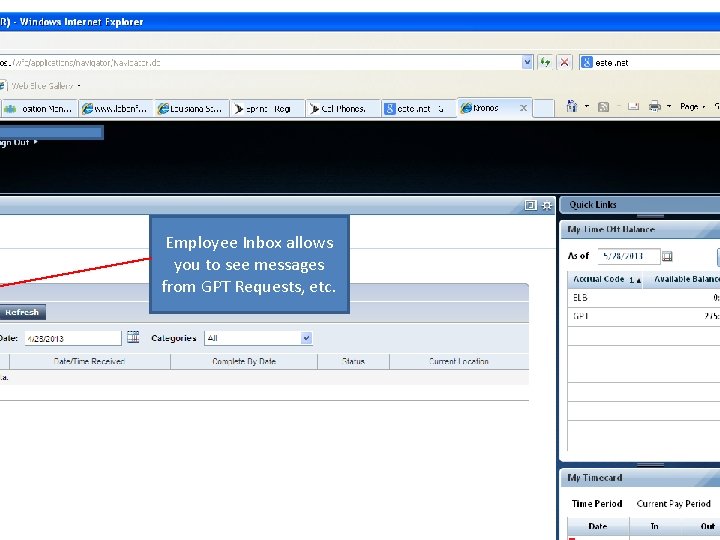Image resolution: width=720 pixels, height=540 pixels.
Task: Click the search provider icon in search box
Action: pyautogui.click(x=586, y=62)
